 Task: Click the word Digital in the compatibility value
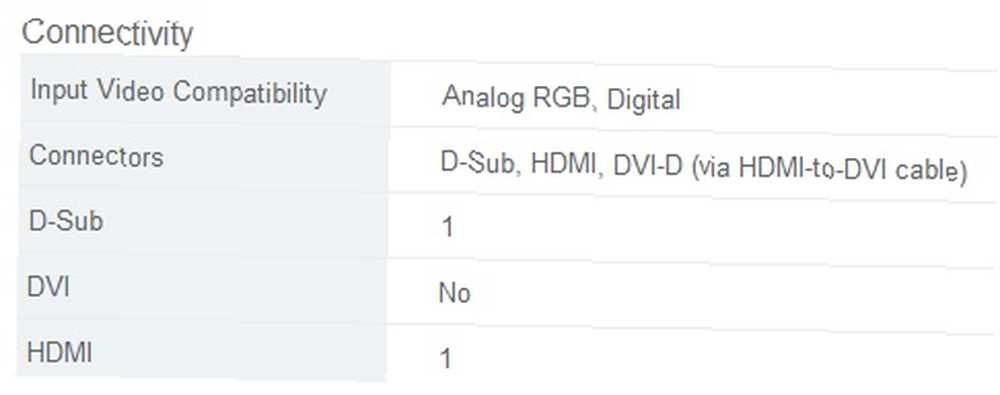[x=643, y=100]
